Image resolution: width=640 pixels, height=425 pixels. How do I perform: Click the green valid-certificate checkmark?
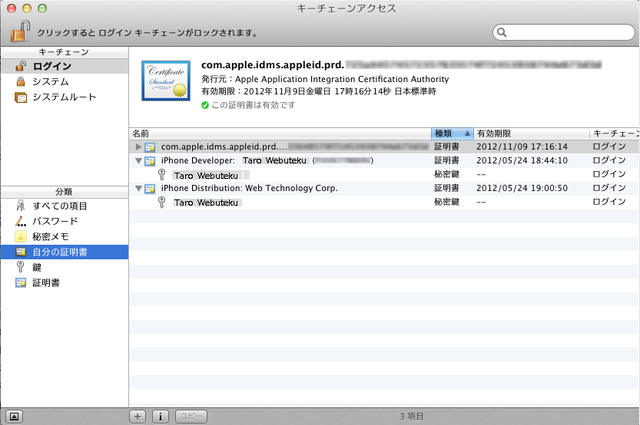205,105
